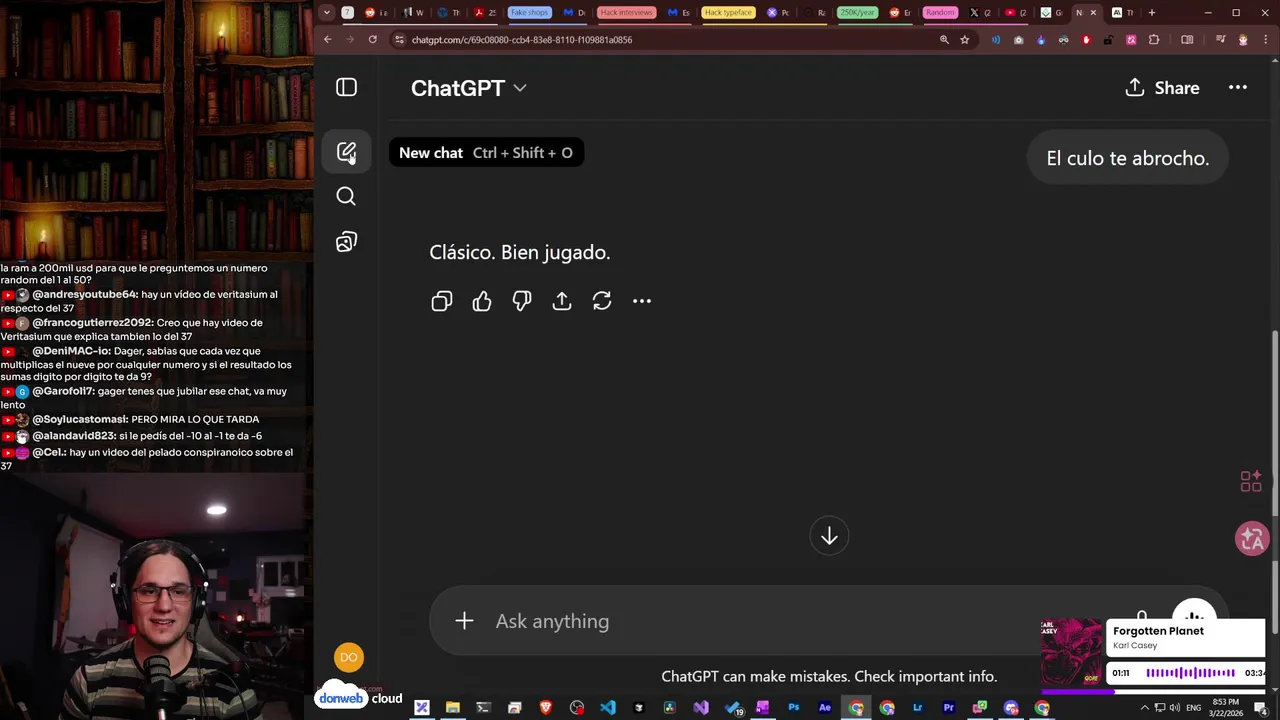The width and height of the screenshot is (1280, 720).
Task: Open Brave browser from the taskbar
Action: [546, 708]
